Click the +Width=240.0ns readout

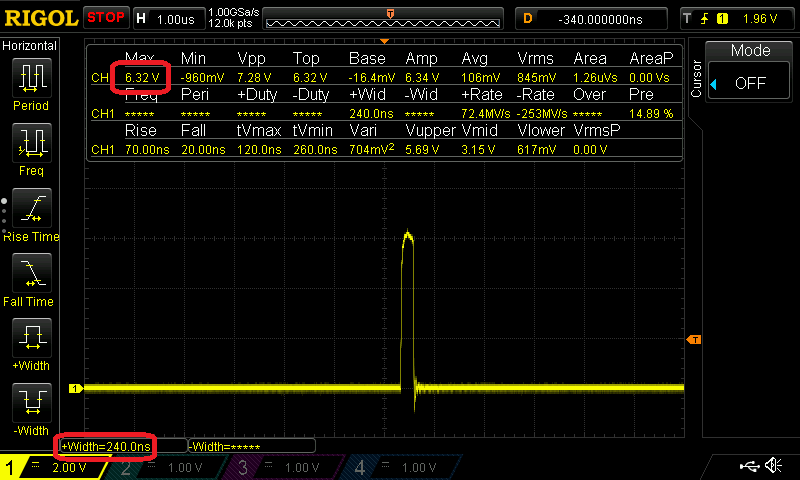tap(106, 446)
